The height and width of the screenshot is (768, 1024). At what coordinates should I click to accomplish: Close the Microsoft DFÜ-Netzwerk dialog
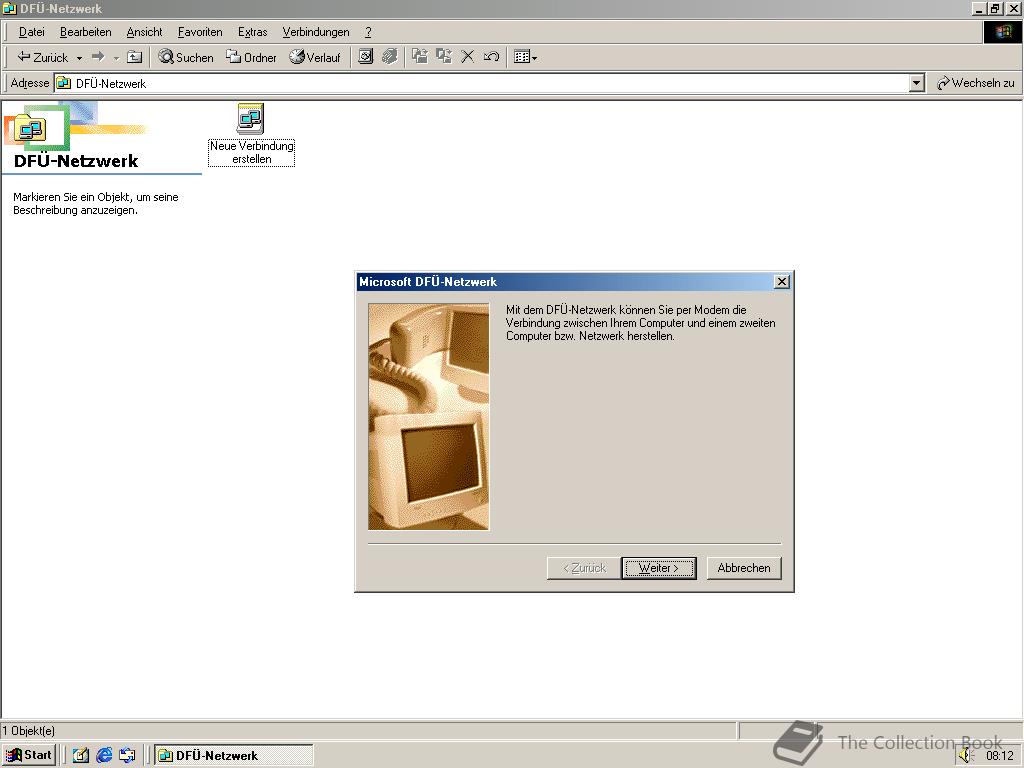(x=782, y=281)
